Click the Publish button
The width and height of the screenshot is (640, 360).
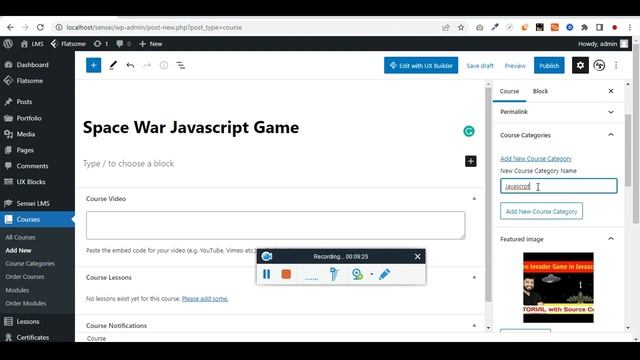point(549,65)
